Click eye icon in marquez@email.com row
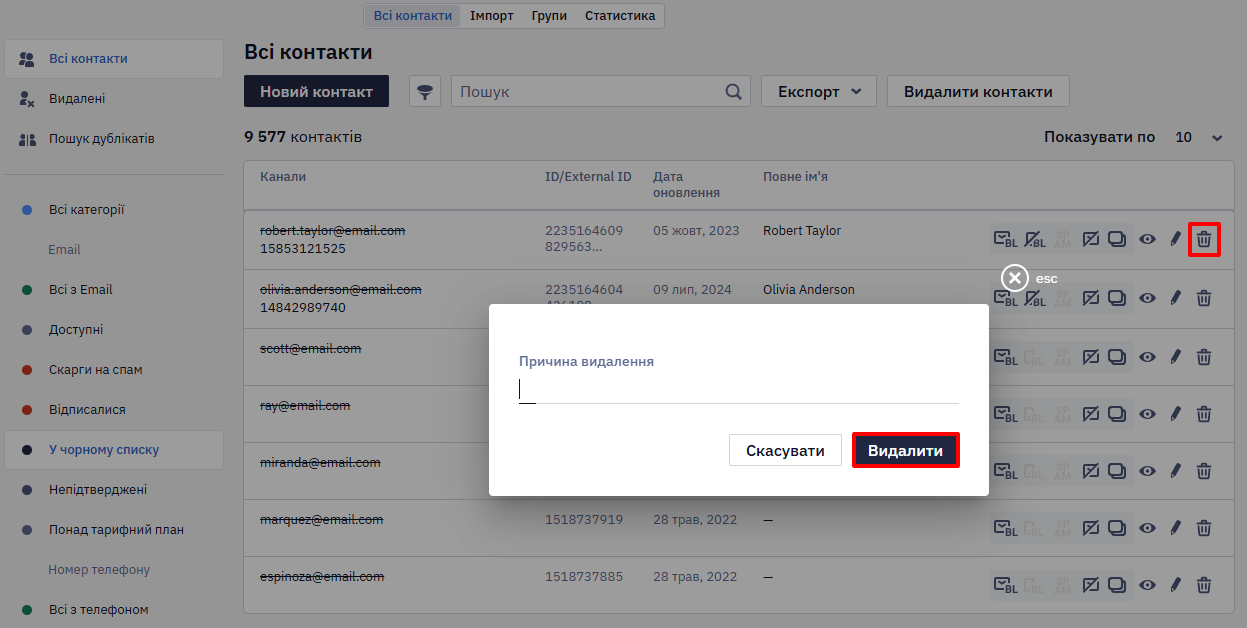The height and width of the screenshot is (628, 1247). coord(1148,527)
